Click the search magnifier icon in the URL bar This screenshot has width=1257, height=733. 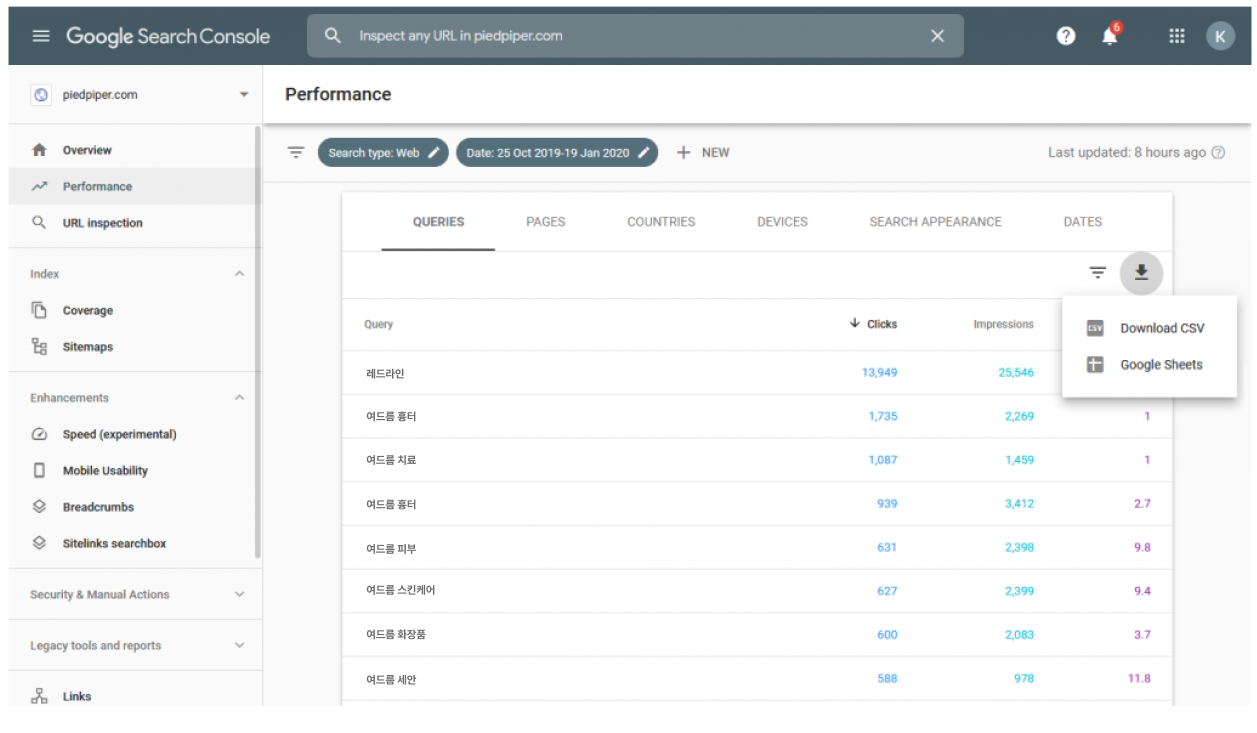pyautogui.click(x=333, y=36)
